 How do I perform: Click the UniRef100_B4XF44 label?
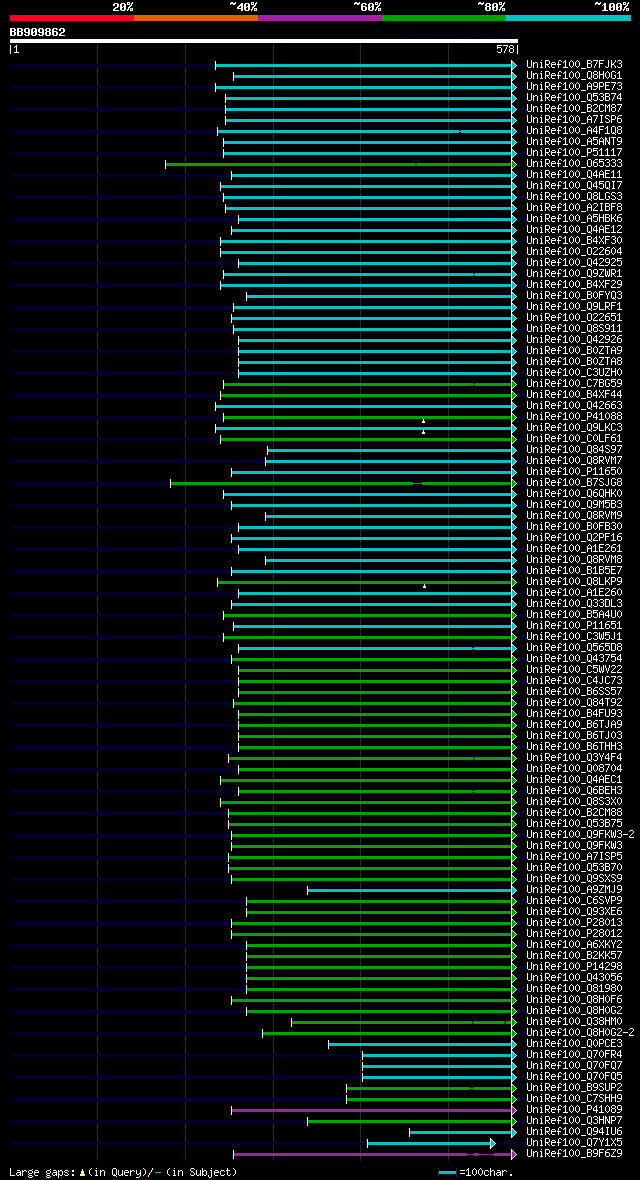point(574,394)
